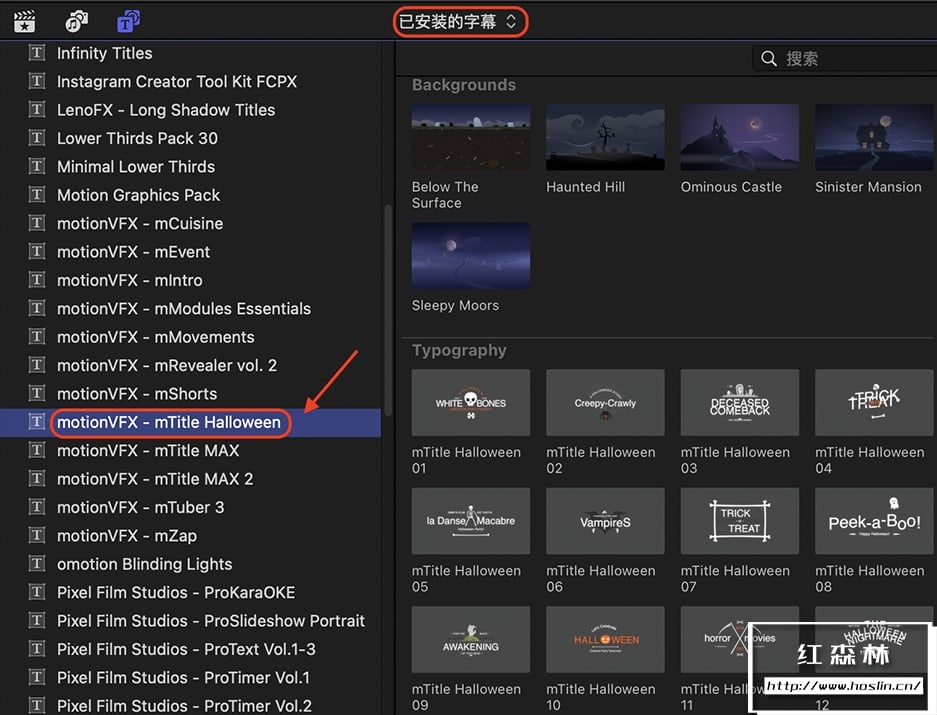
Task: Open the Photos and Audio sidebar icon
Action: [76, 22]
